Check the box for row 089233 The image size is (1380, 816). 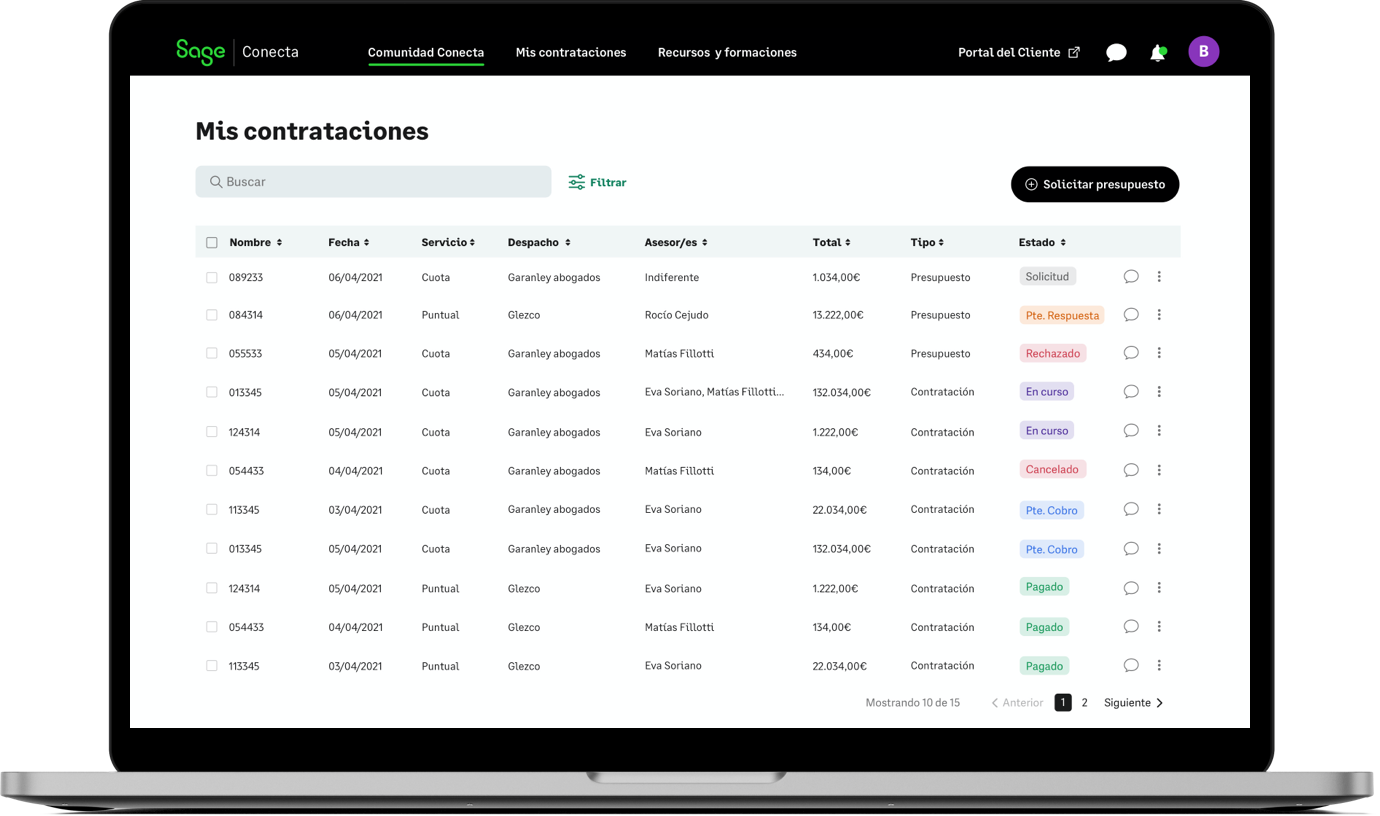coord(212,278)
